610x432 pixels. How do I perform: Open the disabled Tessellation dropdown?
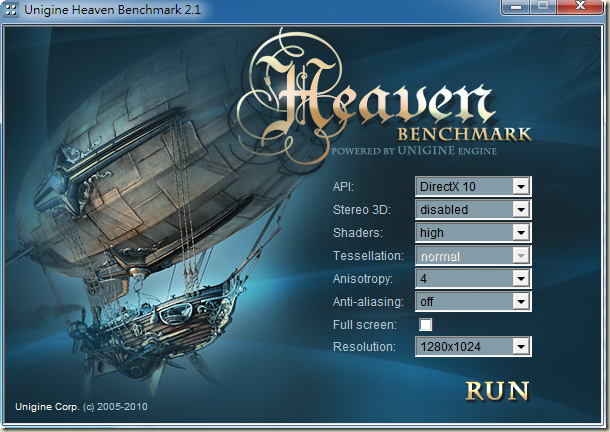(x=473, y=256)
